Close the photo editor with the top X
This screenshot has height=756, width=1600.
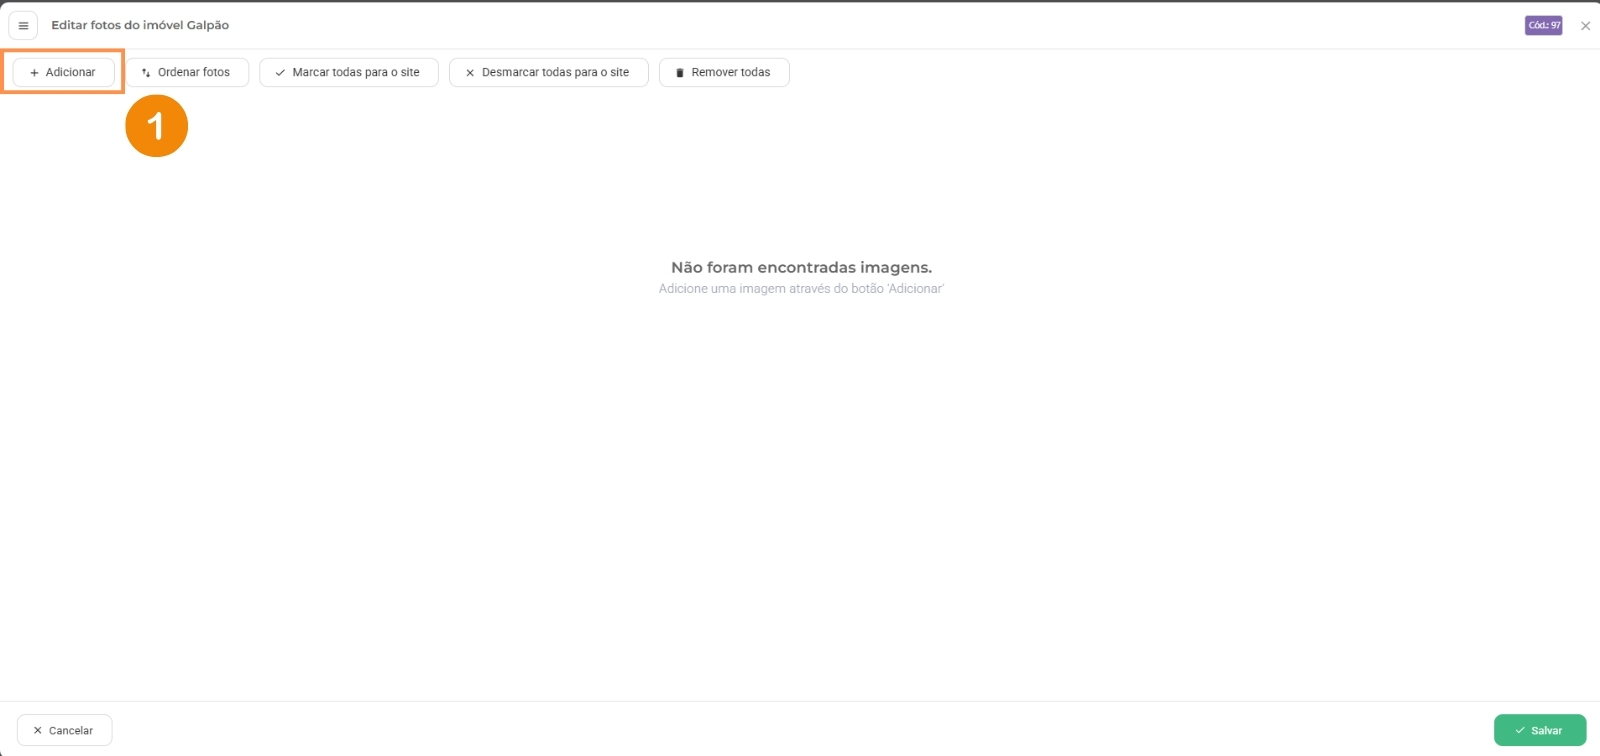(x=1585, y=26)
